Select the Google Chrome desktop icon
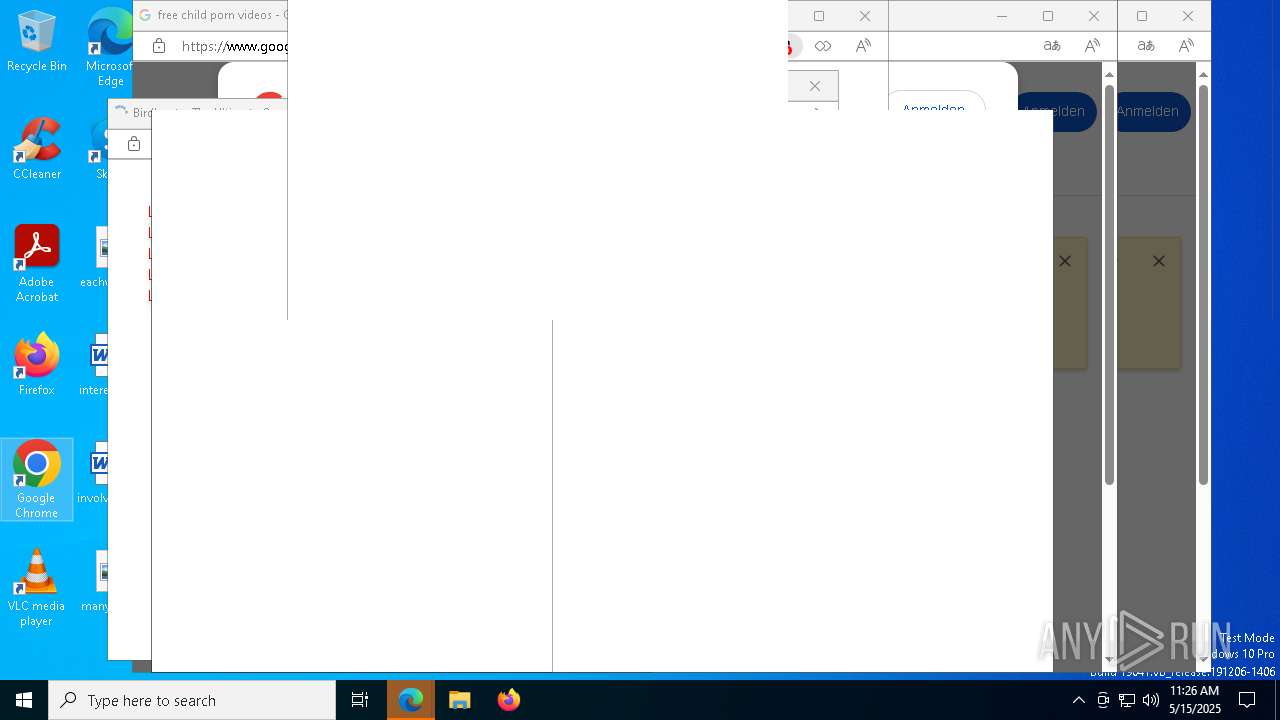 (x=36, y=479)
